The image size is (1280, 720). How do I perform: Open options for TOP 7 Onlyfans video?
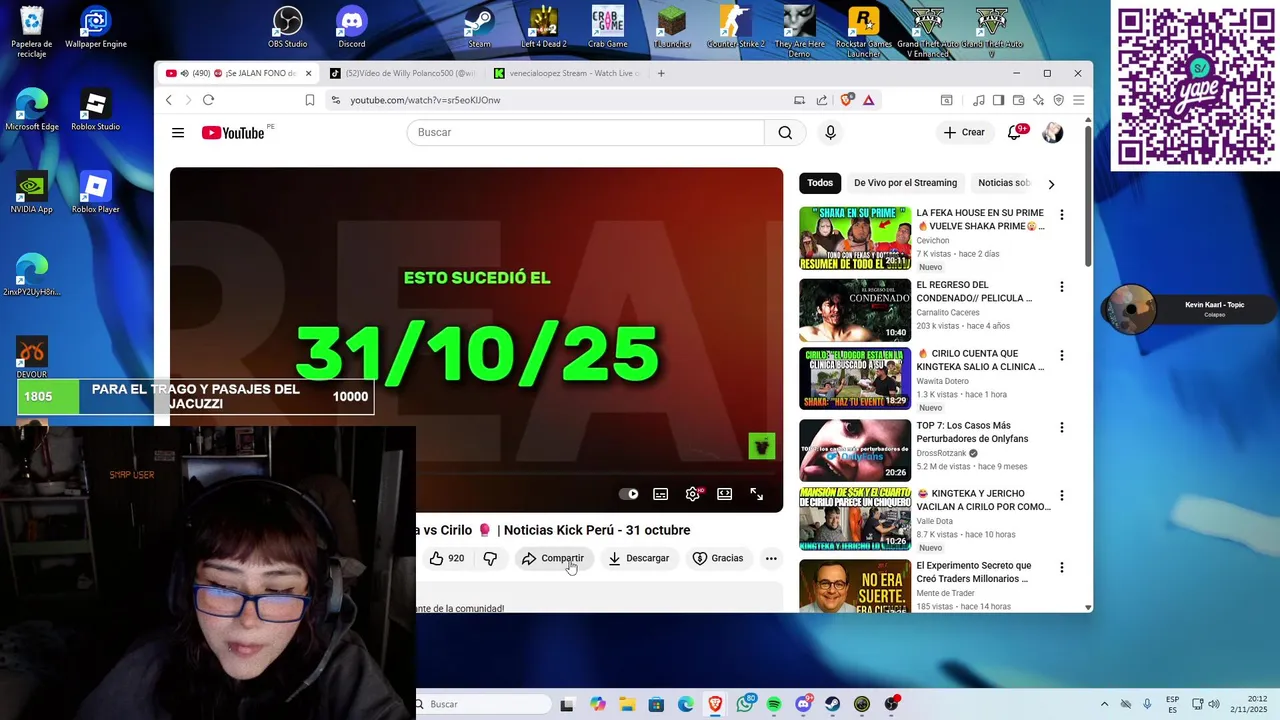(1061, 428)
